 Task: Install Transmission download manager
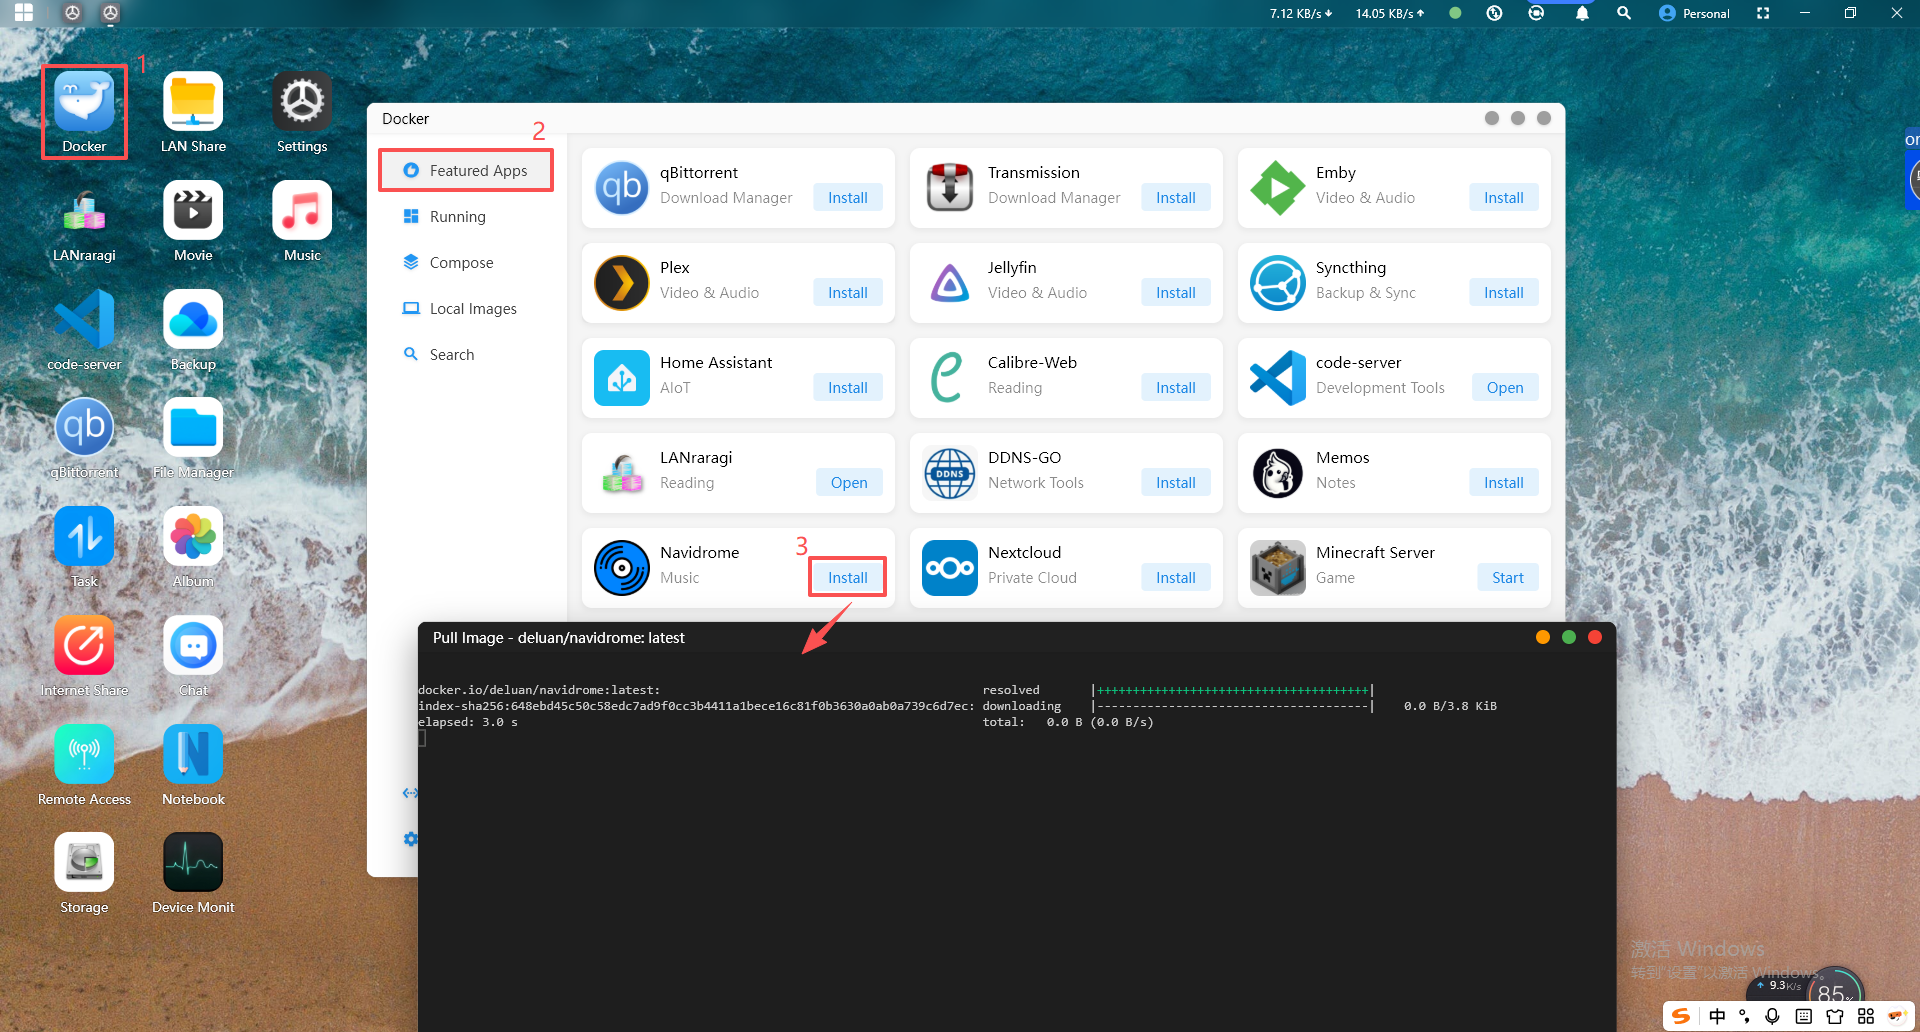pyautogui.click(x=1176, y=198)
